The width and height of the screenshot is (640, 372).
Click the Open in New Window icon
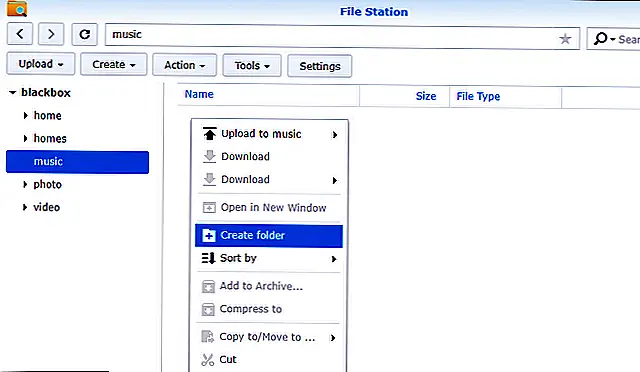pos(209,207)
